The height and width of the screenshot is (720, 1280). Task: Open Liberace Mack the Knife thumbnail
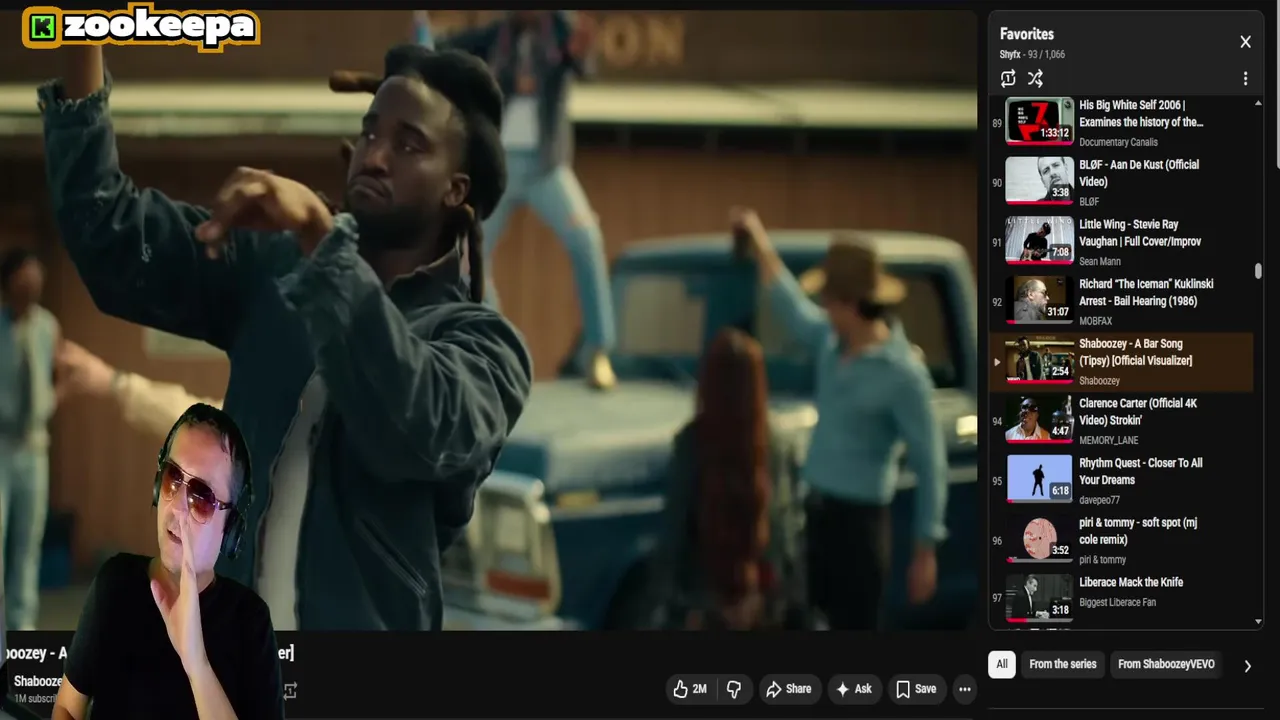(x=1039, y=598)
